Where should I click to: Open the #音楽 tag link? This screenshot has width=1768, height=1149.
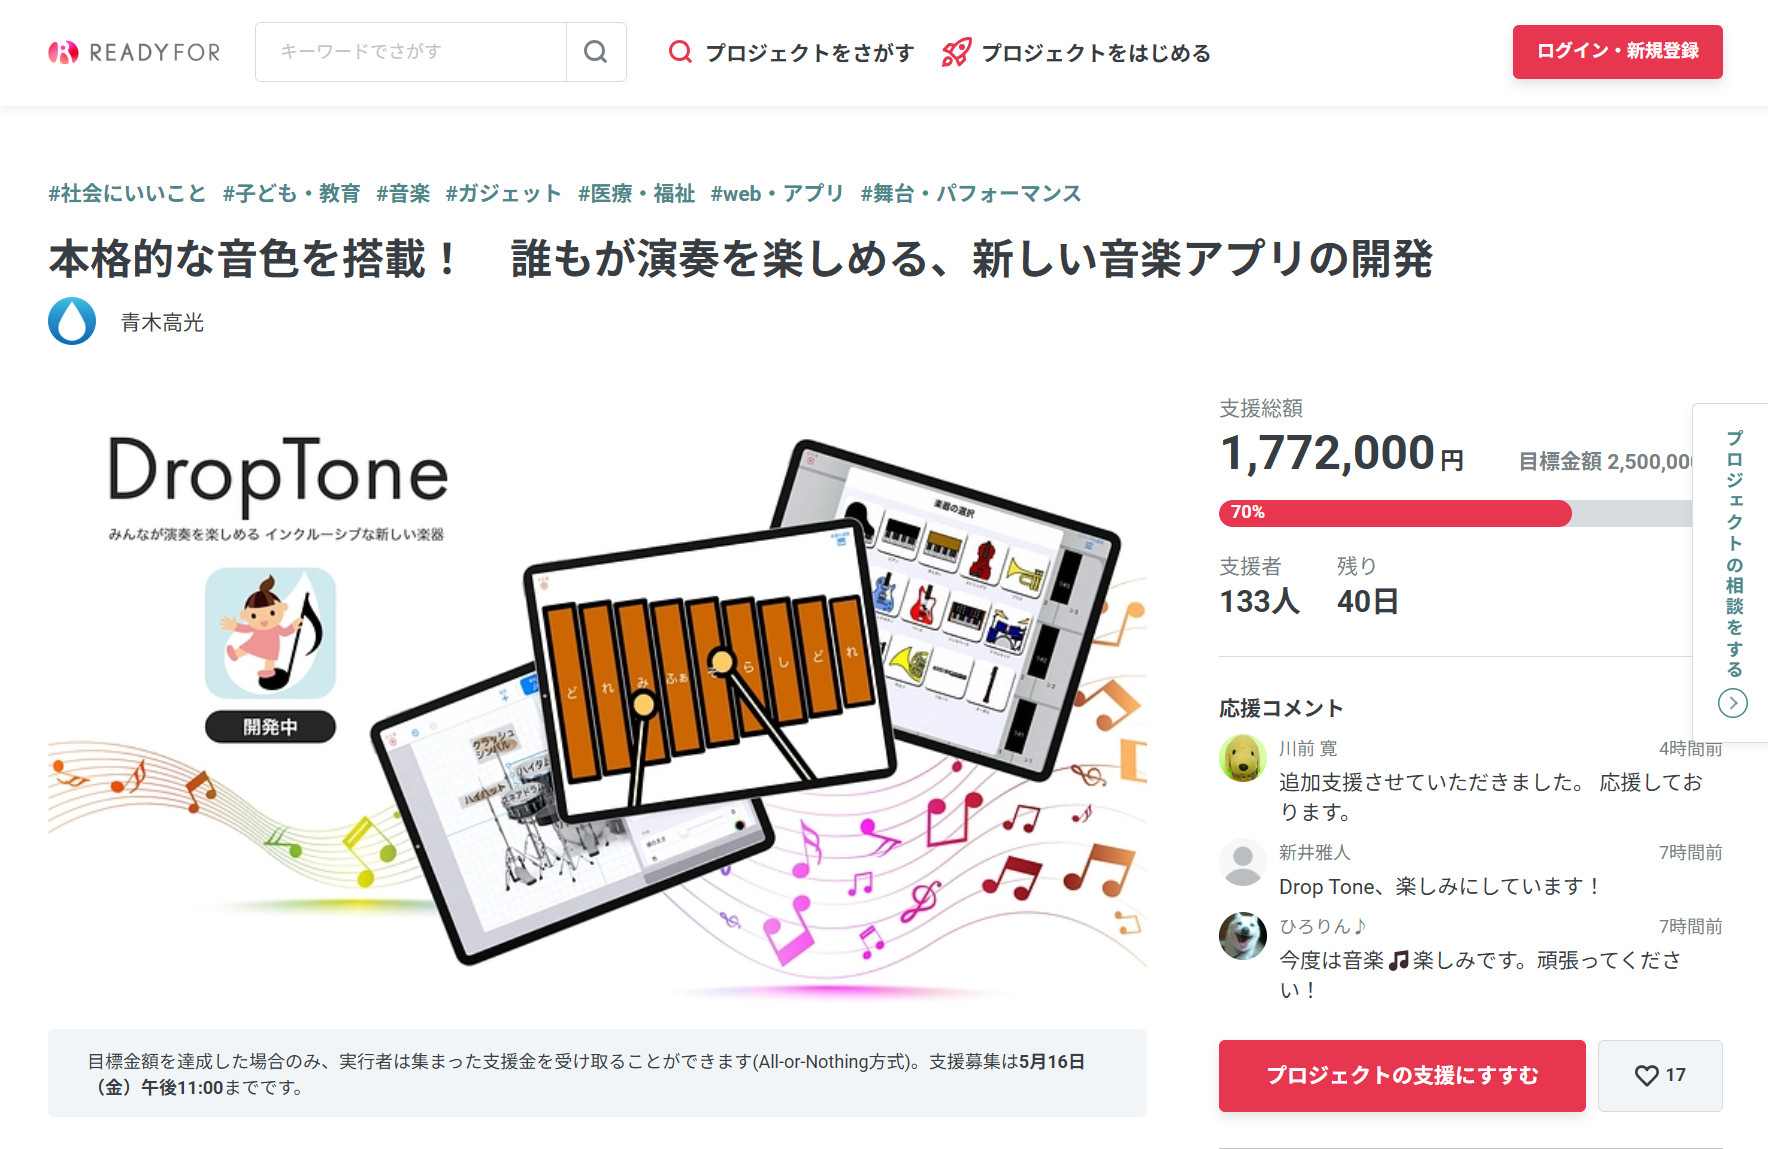(x=403, y=193)
